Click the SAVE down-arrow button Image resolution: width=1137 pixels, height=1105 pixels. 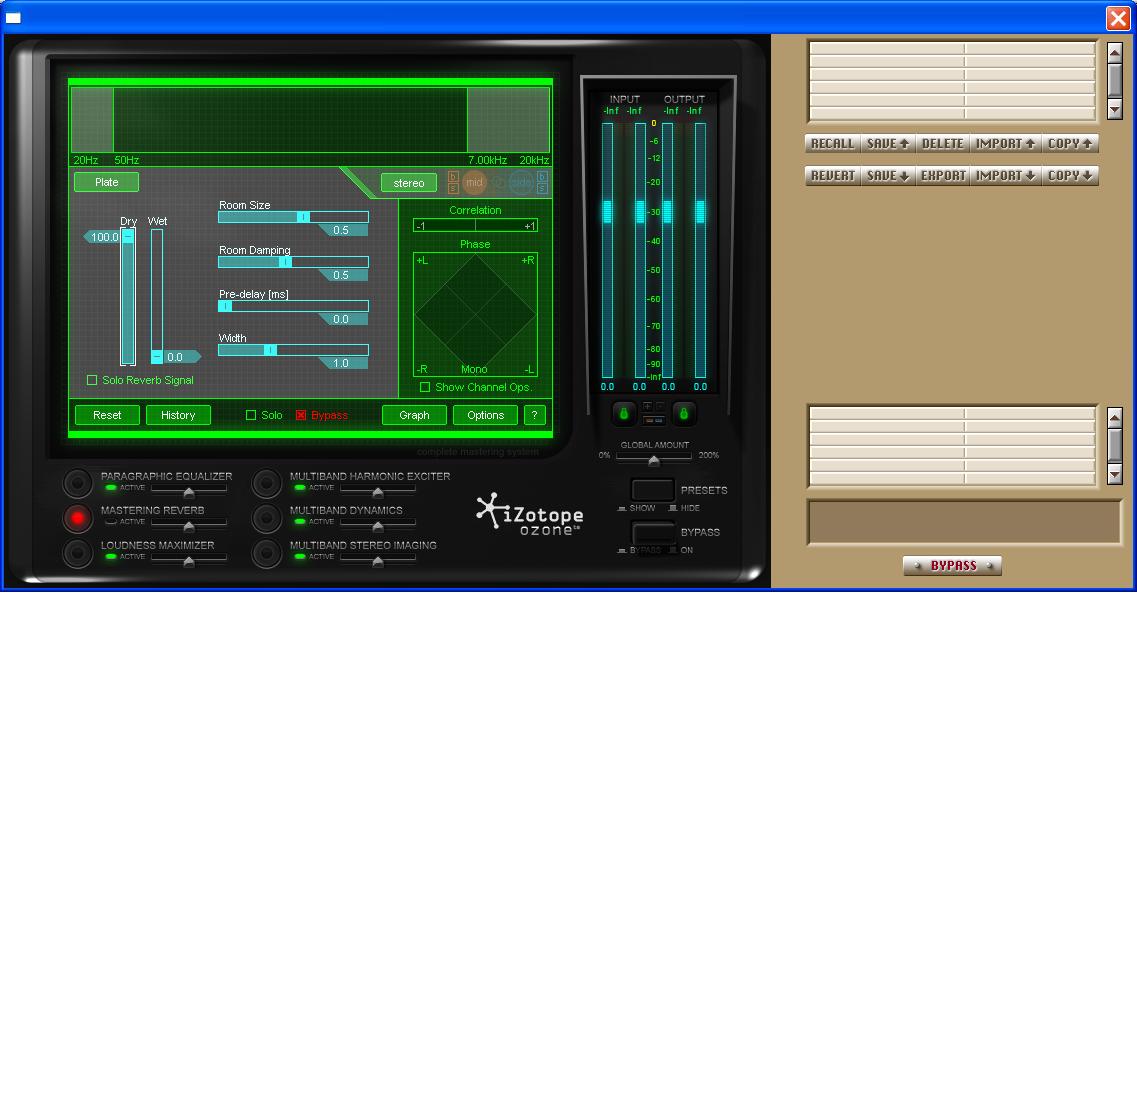888,175
